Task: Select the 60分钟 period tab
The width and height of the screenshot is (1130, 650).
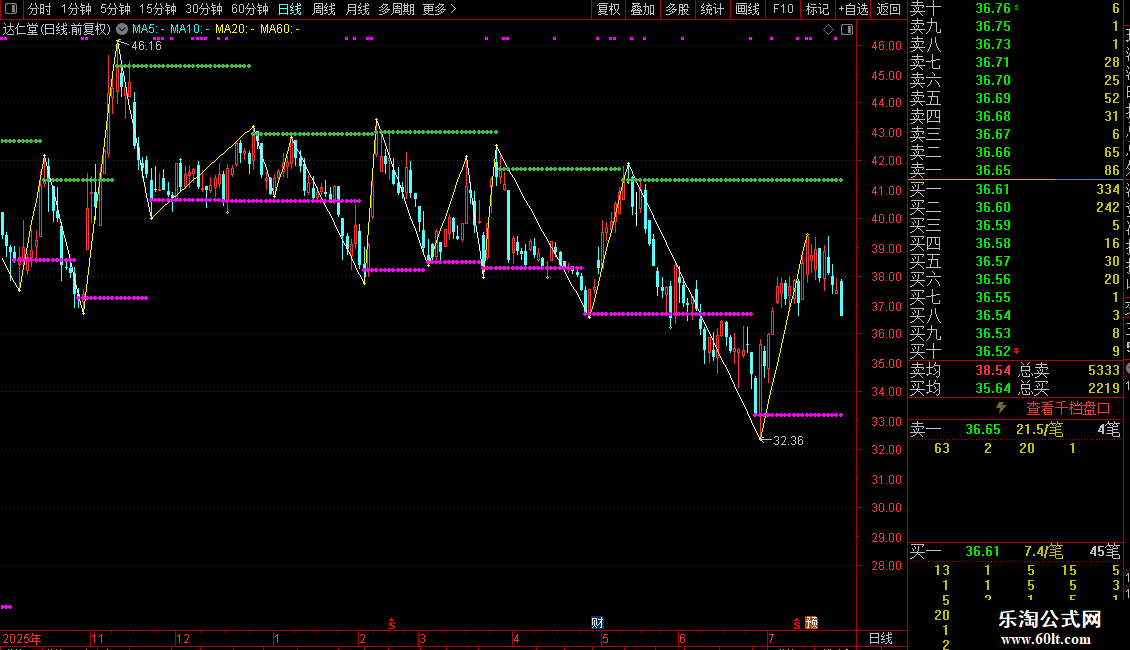Action: click(x=249, y=9)
